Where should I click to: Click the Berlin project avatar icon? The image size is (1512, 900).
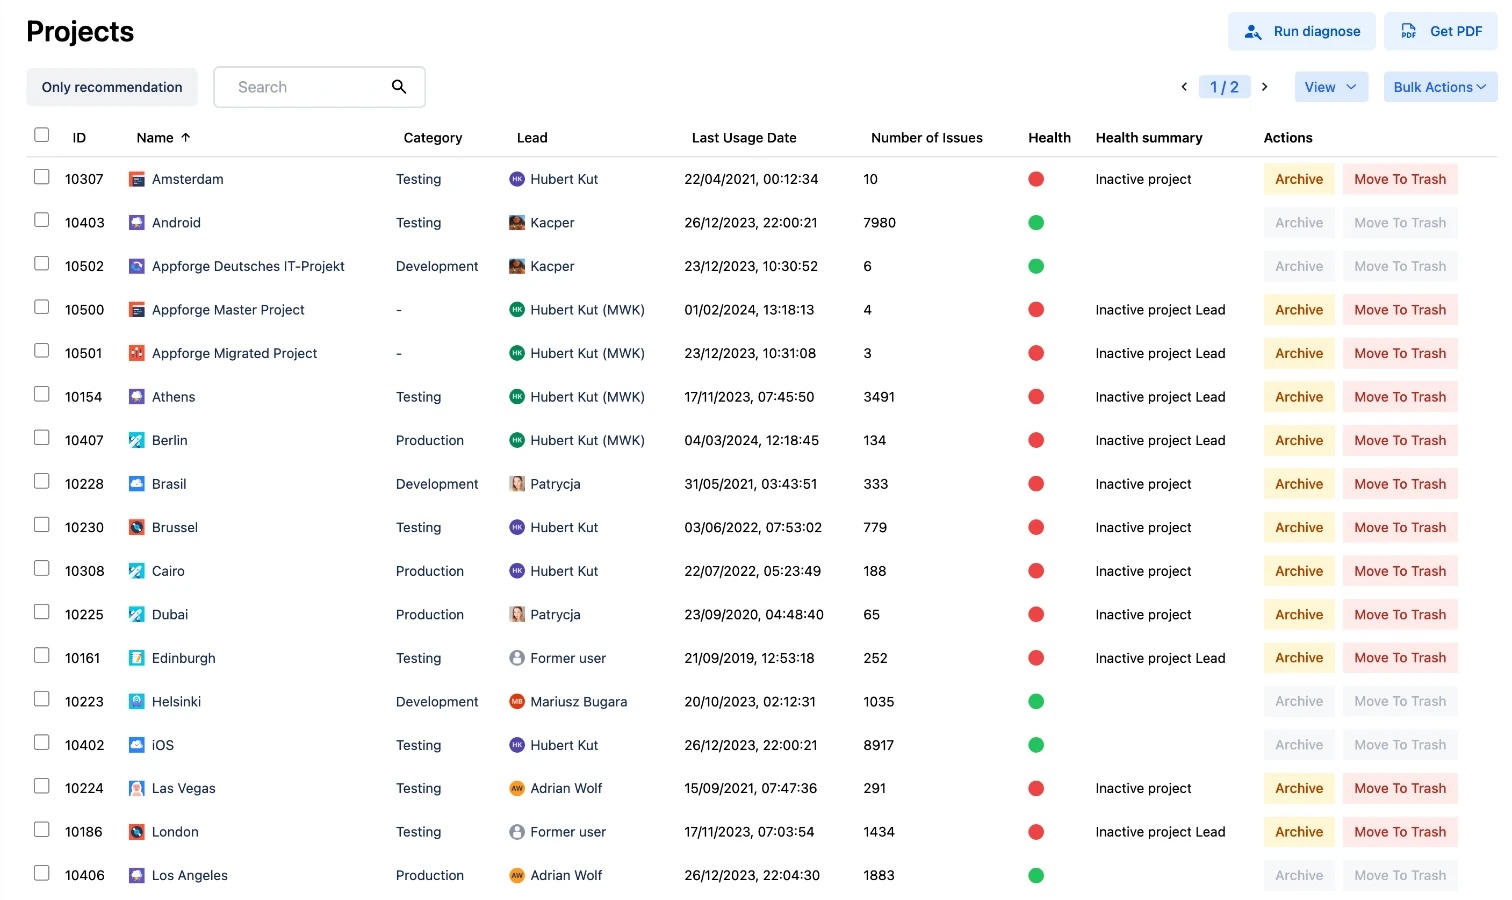[x=137, y=440]
